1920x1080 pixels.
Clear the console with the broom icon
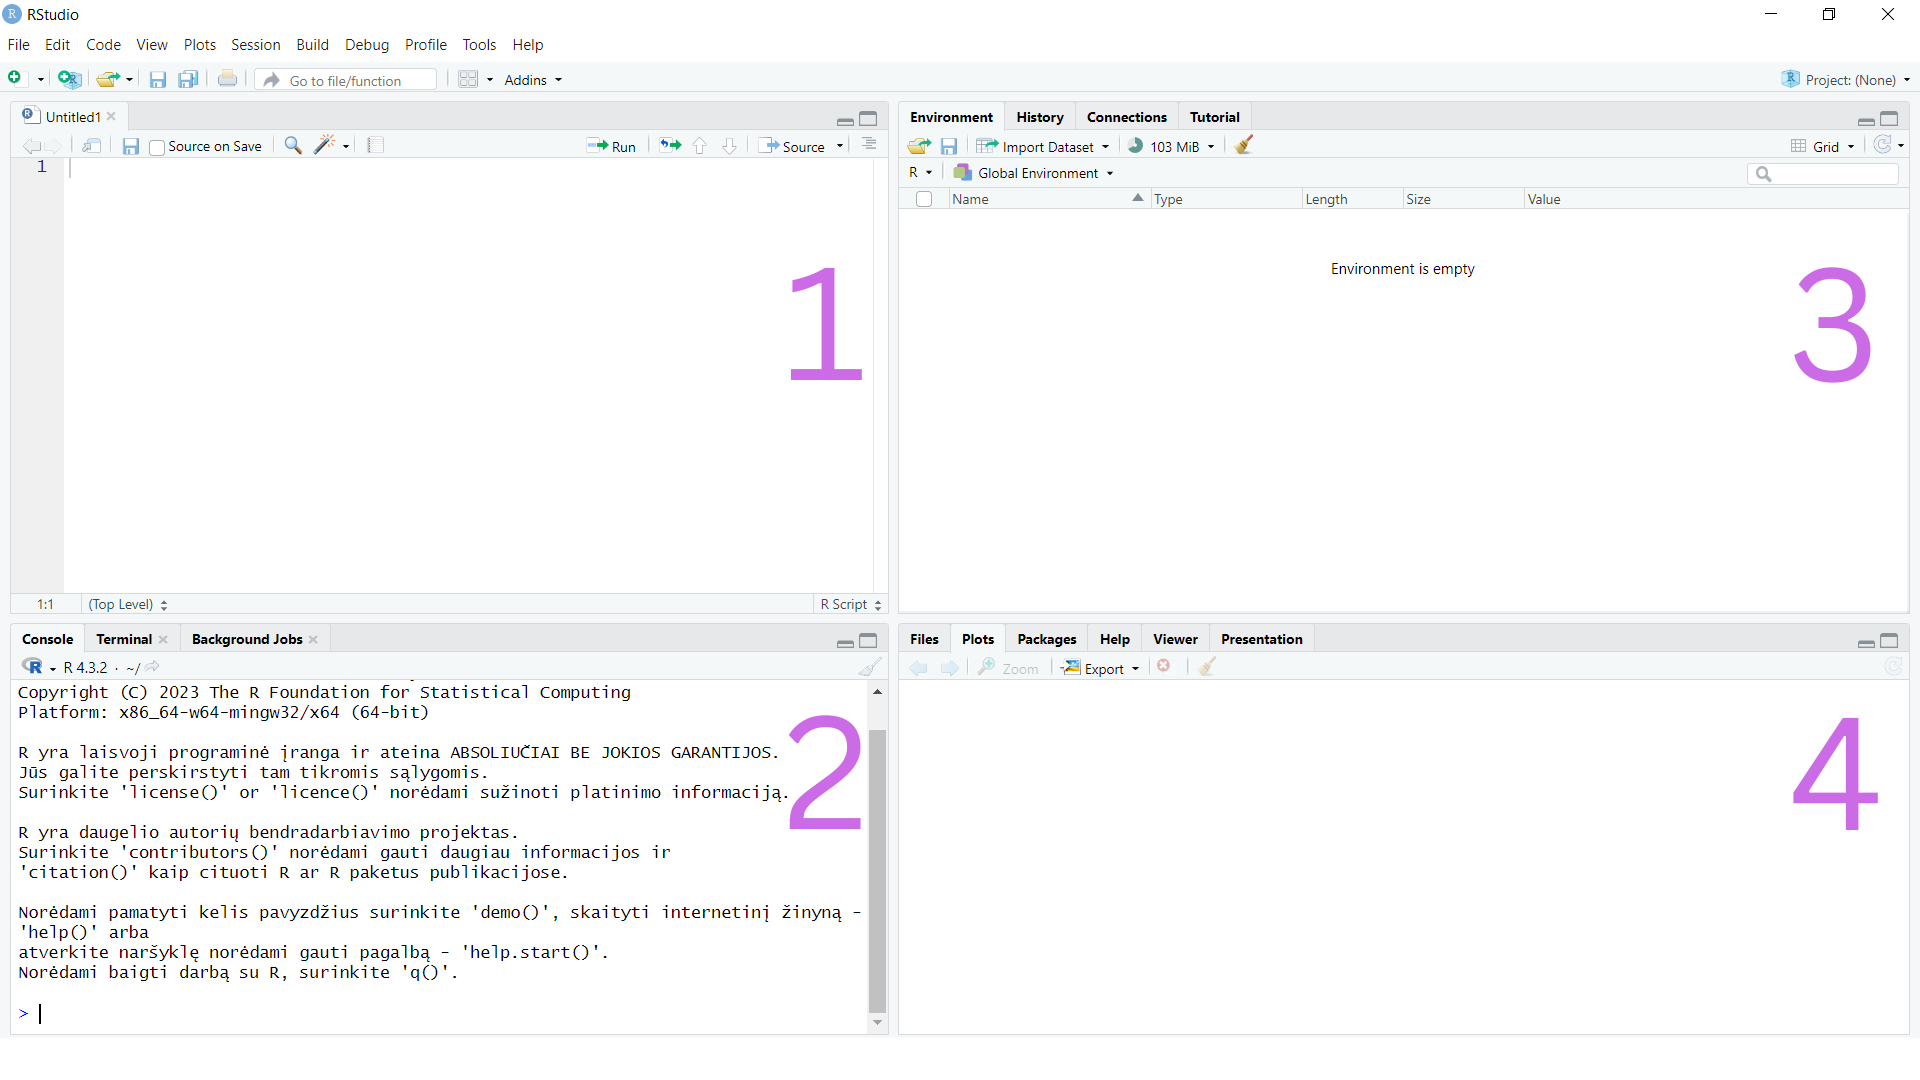pos(868,667)
